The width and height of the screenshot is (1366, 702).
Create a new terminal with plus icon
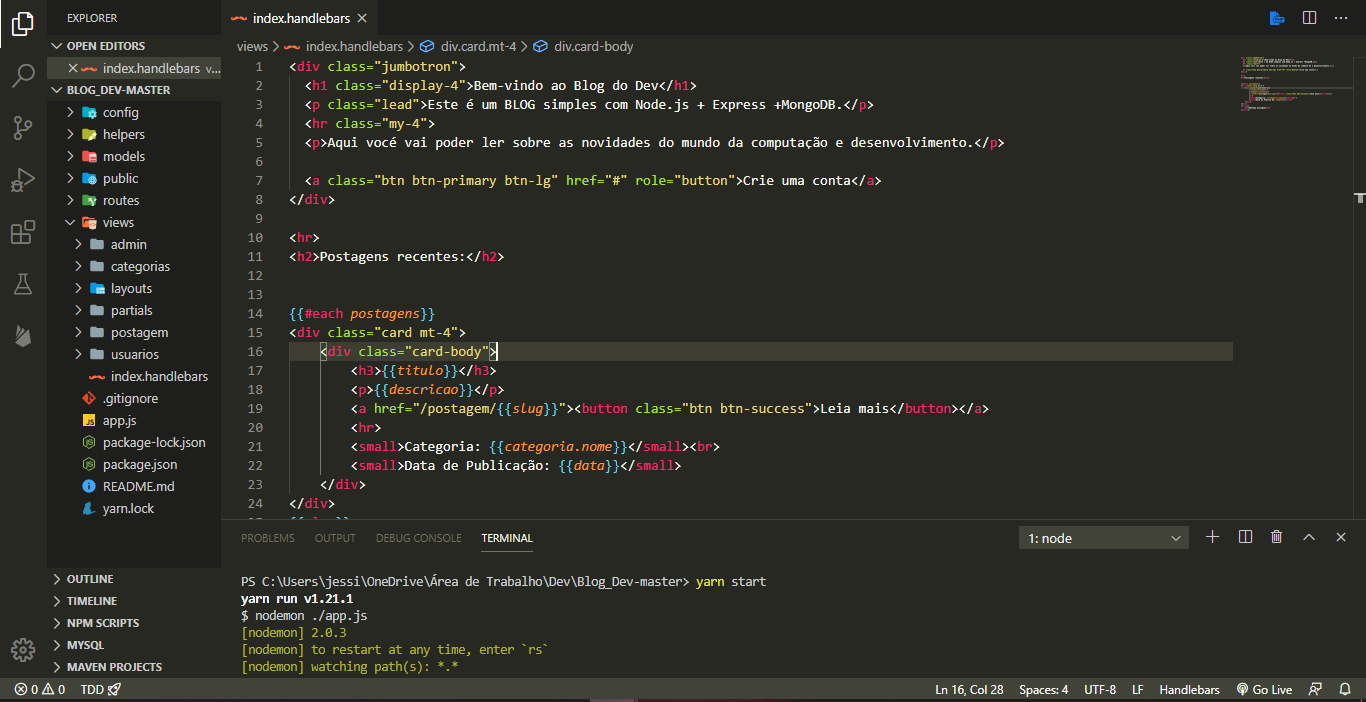click(x=1212, y=537)
